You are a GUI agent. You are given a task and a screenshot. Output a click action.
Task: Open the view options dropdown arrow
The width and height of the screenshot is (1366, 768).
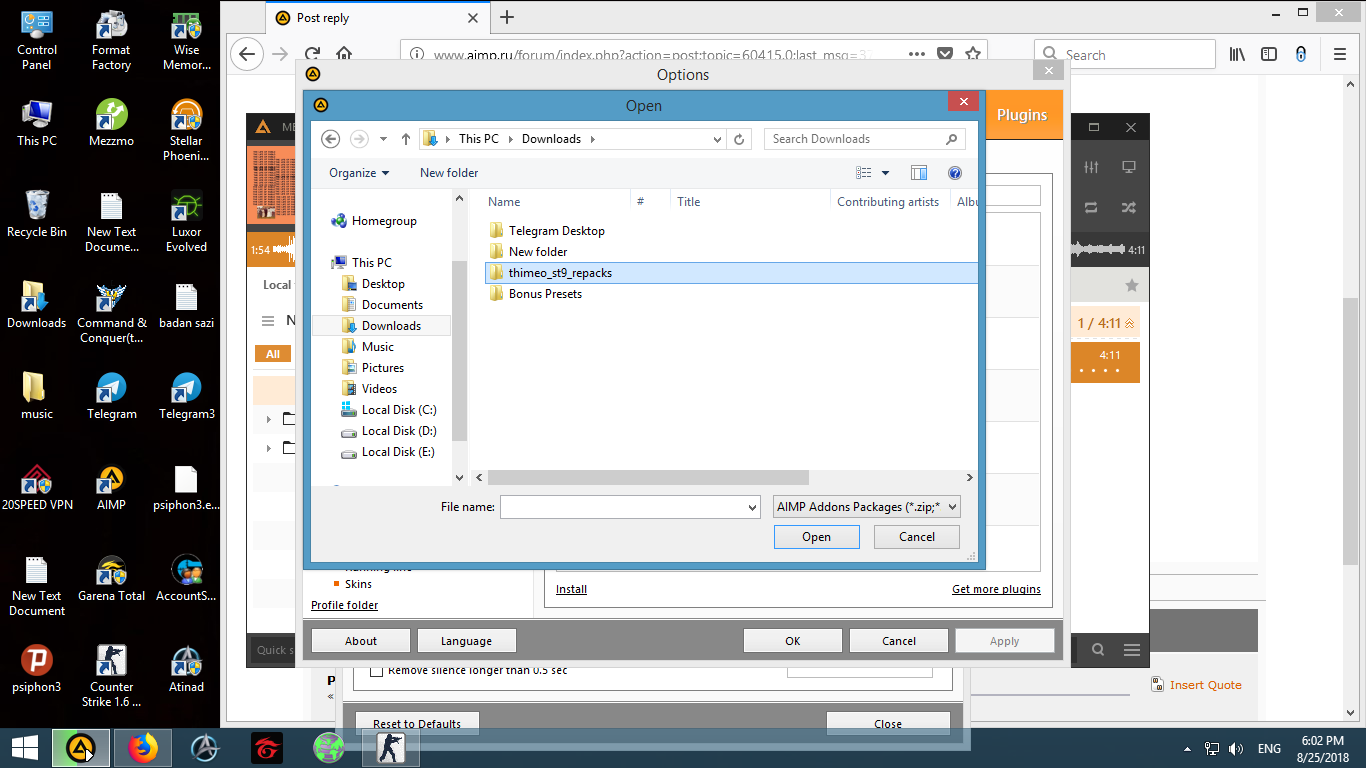point(885,173)
